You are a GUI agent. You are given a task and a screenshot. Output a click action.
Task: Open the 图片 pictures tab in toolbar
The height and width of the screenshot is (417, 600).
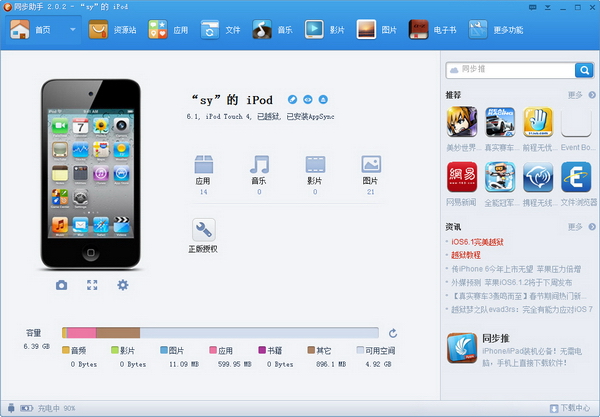[376, 30]
